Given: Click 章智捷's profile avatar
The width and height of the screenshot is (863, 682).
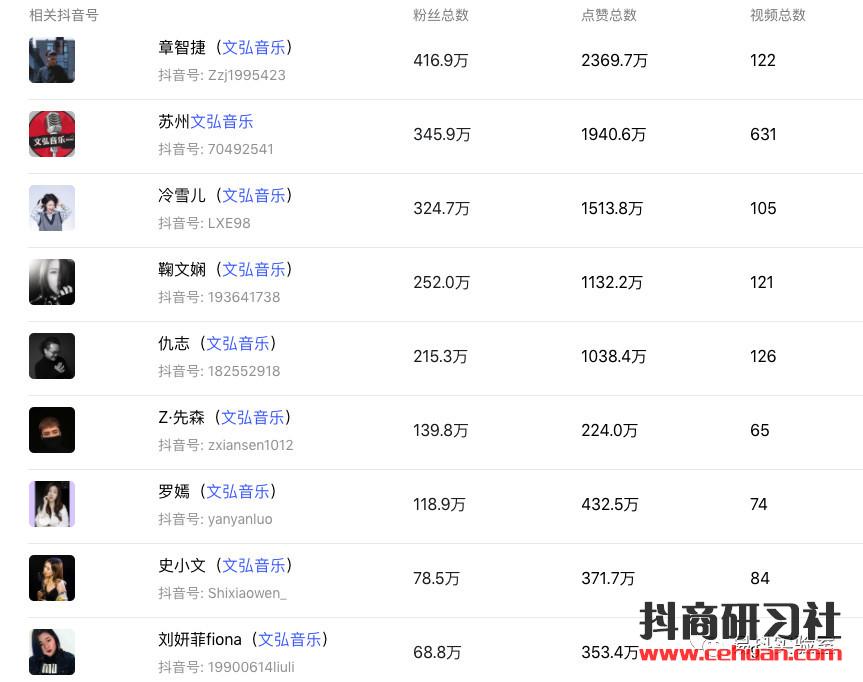Looking at the screenshot, I should pyautogui.click(x=52, y=60).
